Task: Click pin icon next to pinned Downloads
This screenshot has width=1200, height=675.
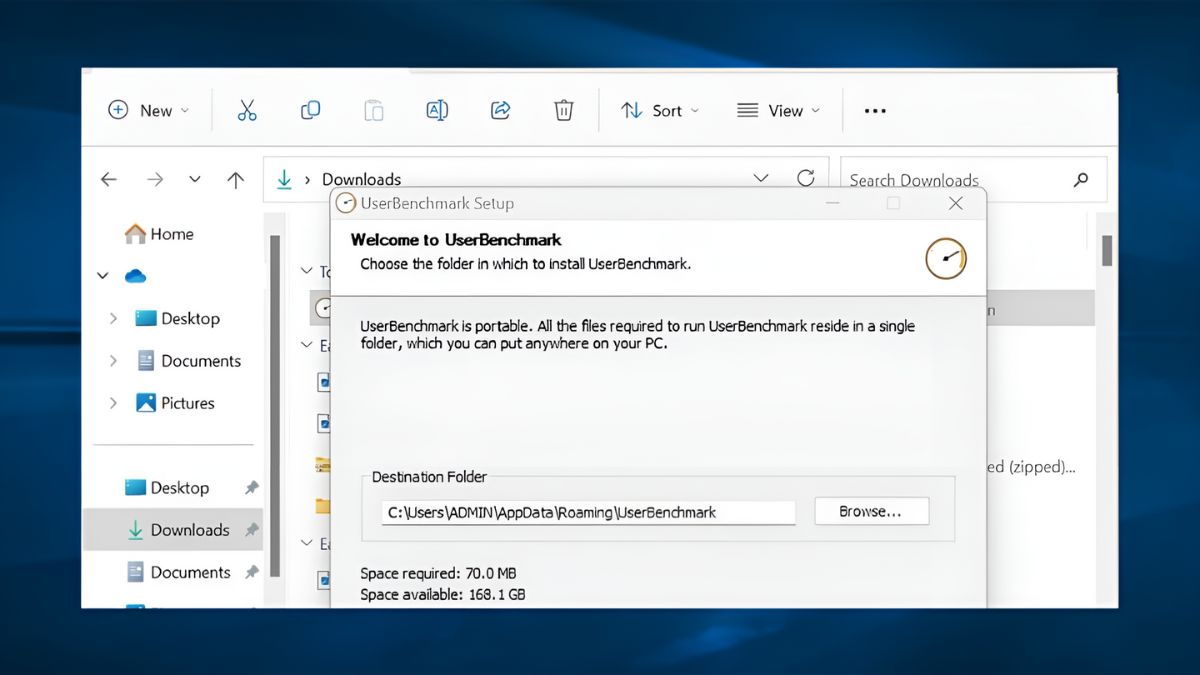Action: coord(252,530)
